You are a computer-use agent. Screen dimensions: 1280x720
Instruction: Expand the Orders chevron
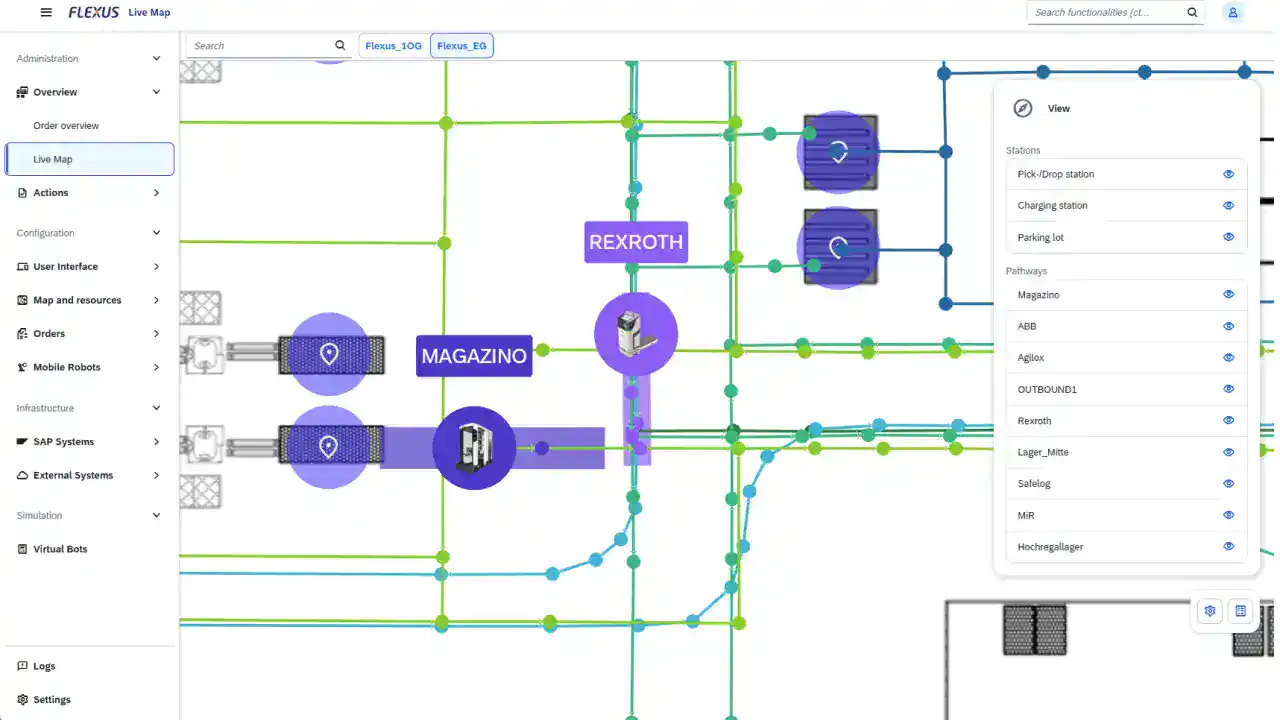coord(156,334)
